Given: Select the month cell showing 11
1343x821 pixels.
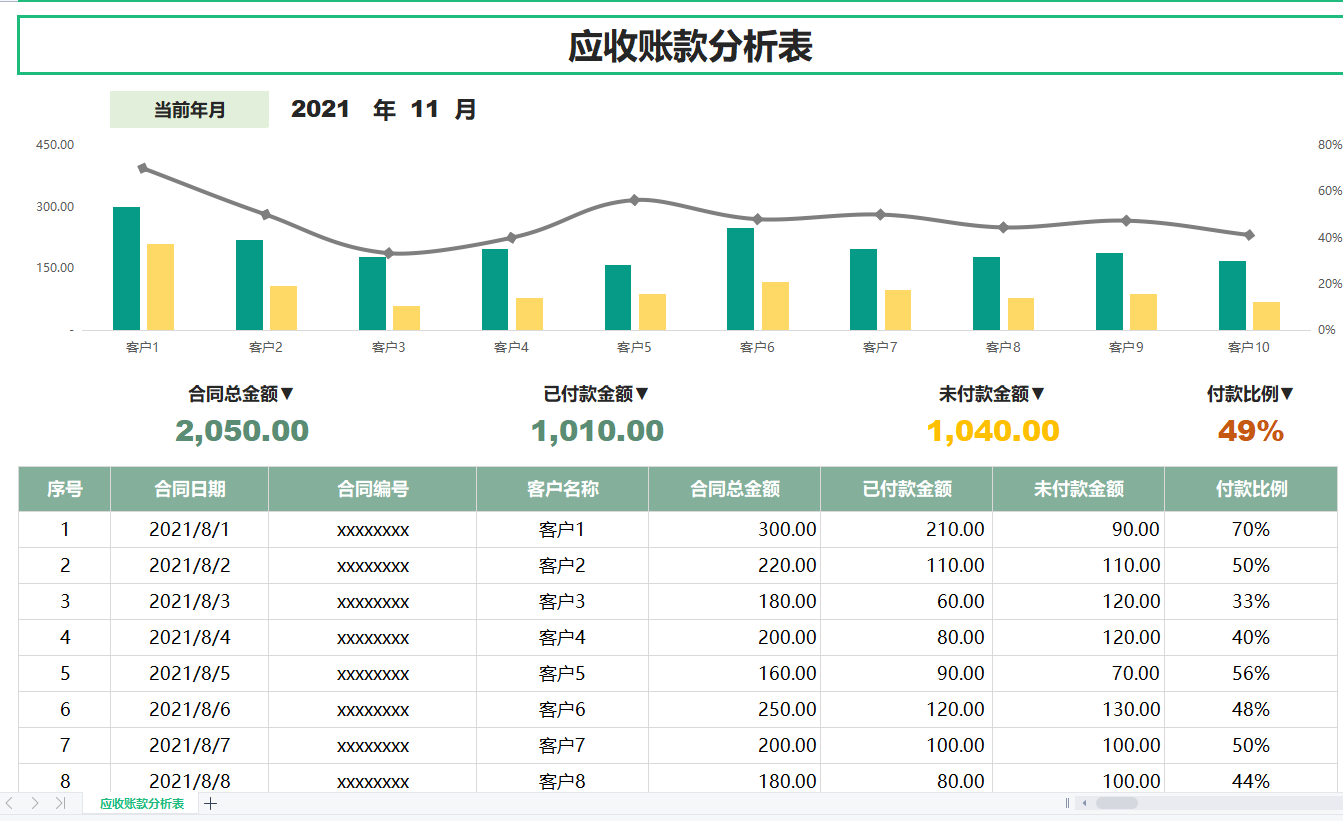Looking at the screenshot, I should point(425,108).
